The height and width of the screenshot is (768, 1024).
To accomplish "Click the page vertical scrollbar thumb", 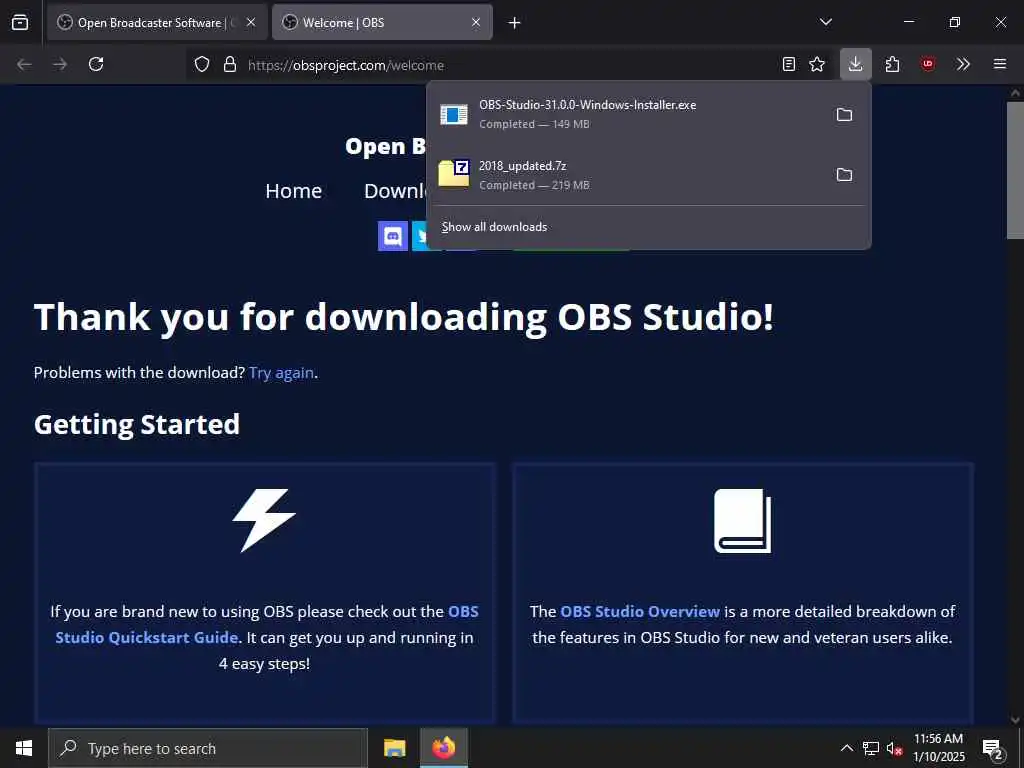I will tap(1015, 170).
